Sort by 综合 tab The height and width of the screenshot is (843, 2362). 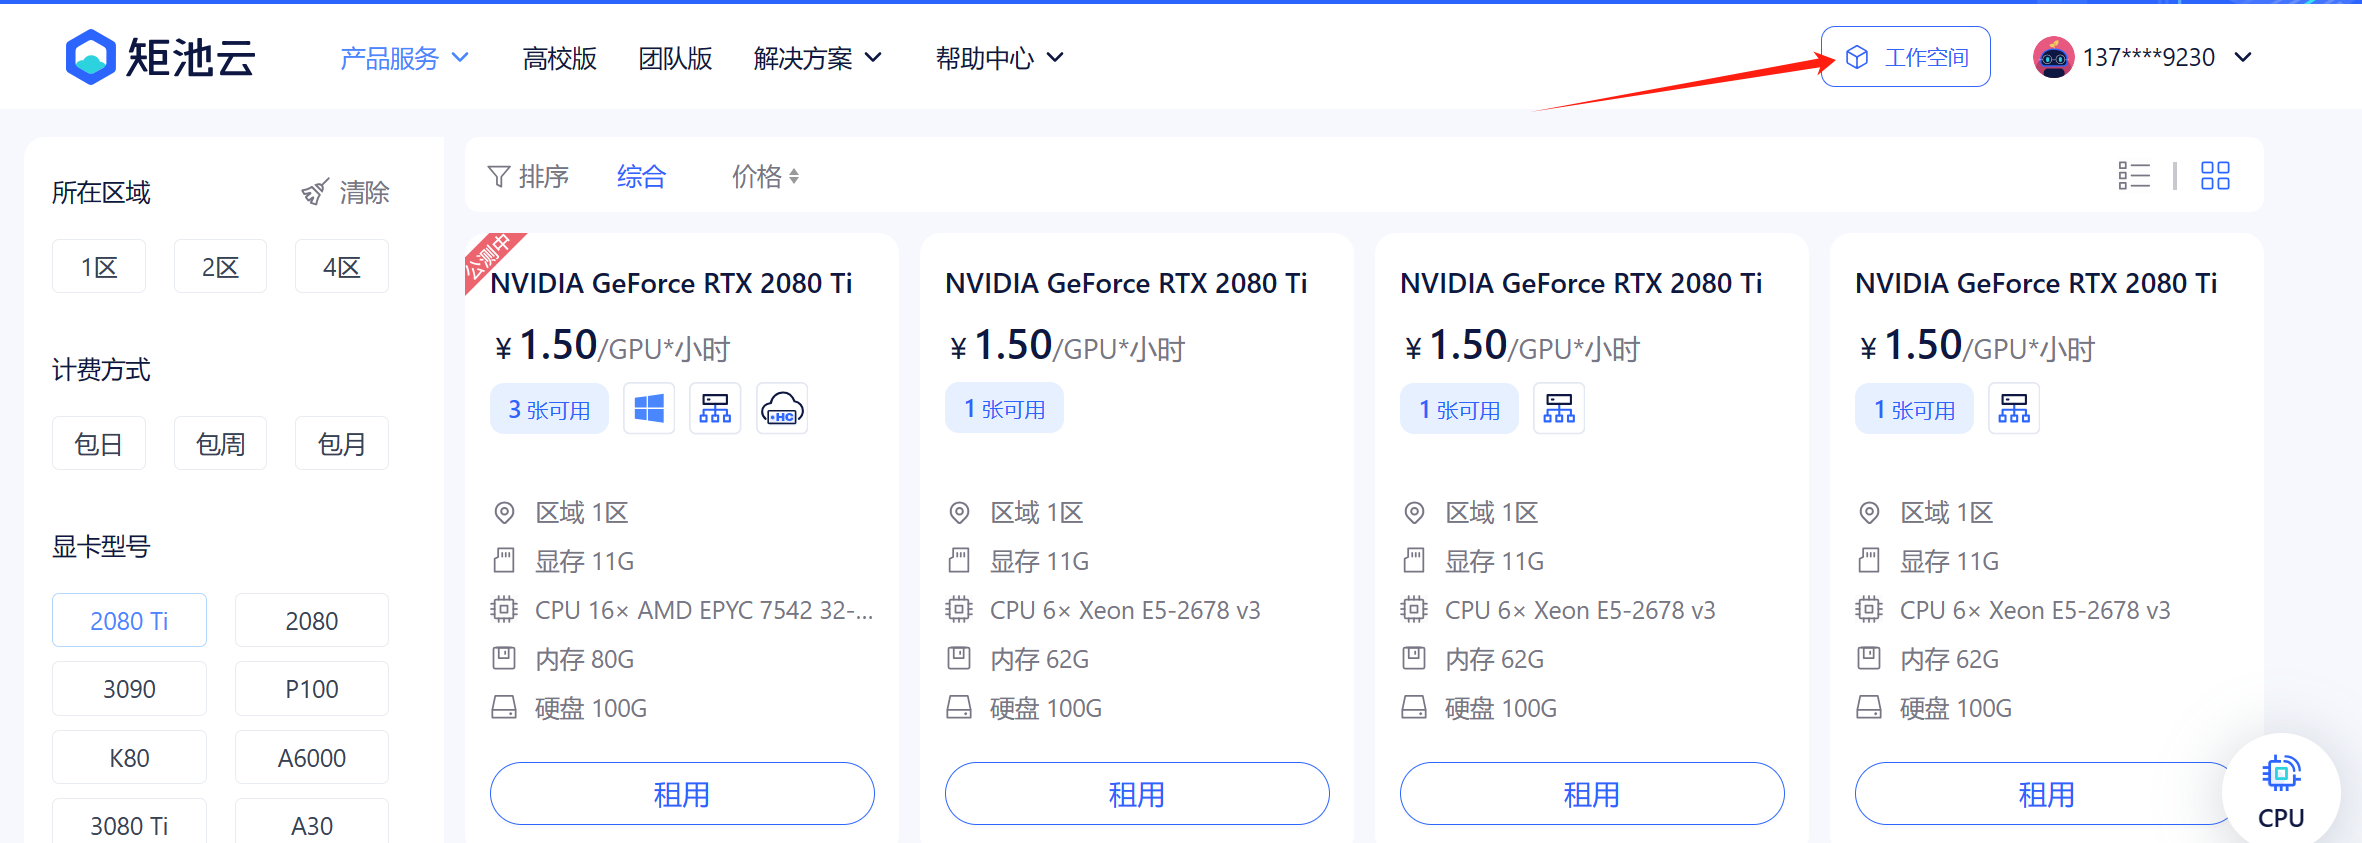tap(641, 176)
